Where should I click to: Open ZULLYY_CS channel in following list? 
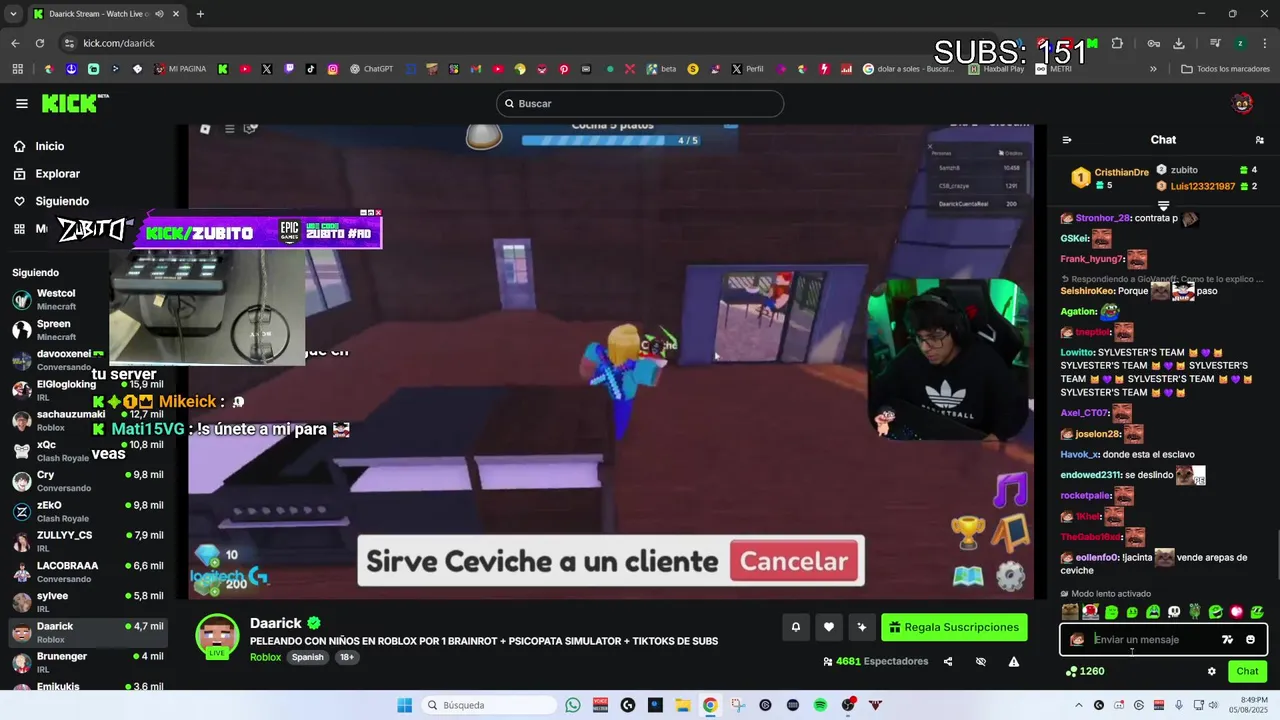88,541
